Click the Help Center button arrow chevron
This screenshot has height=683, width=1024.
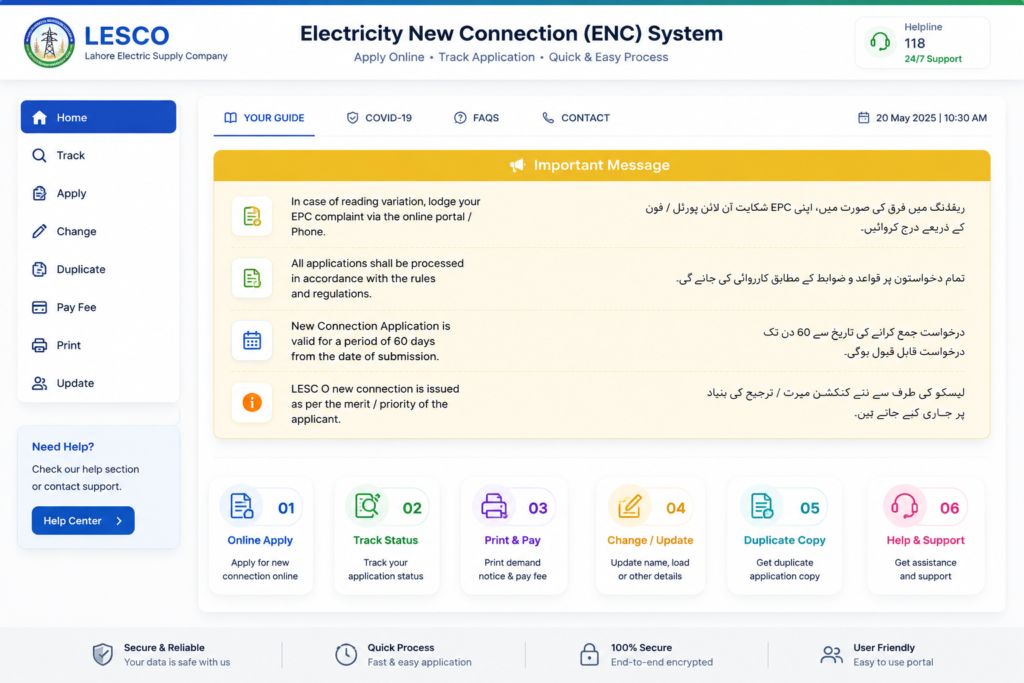(x=119, y=521)
